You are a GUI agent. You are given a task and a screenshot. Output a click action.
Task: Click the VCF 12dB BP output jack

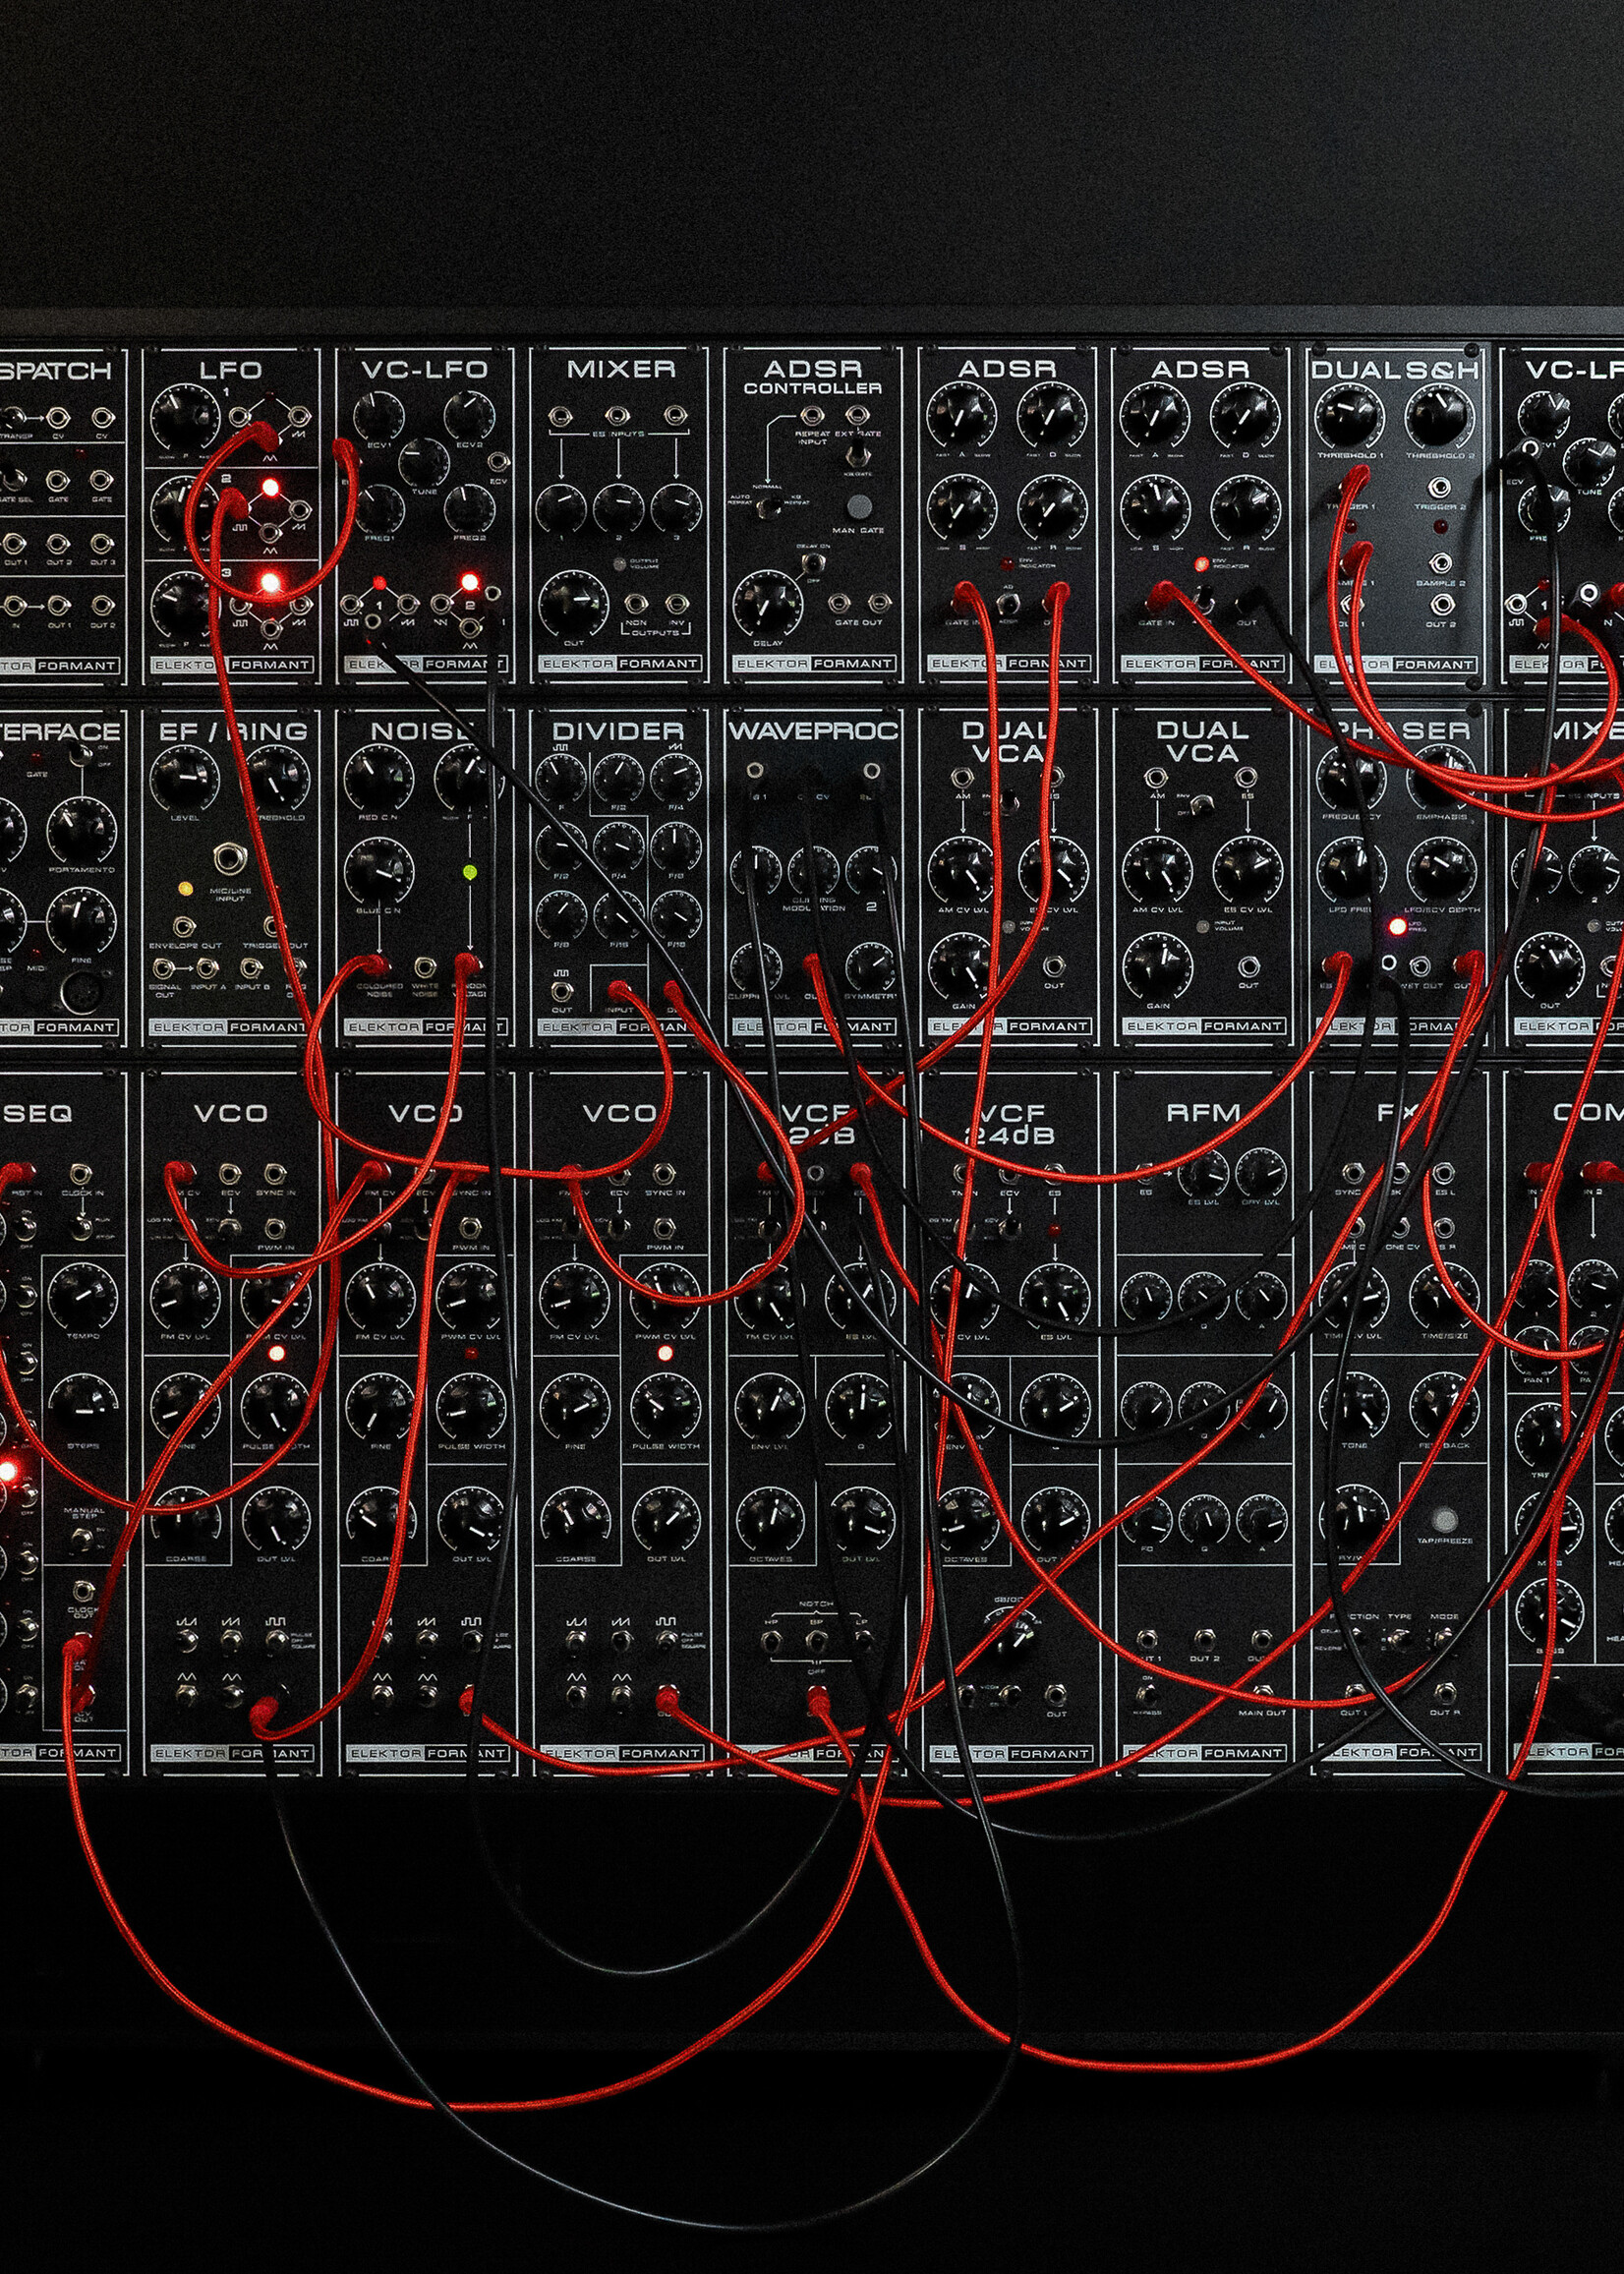coord(816,1640)
